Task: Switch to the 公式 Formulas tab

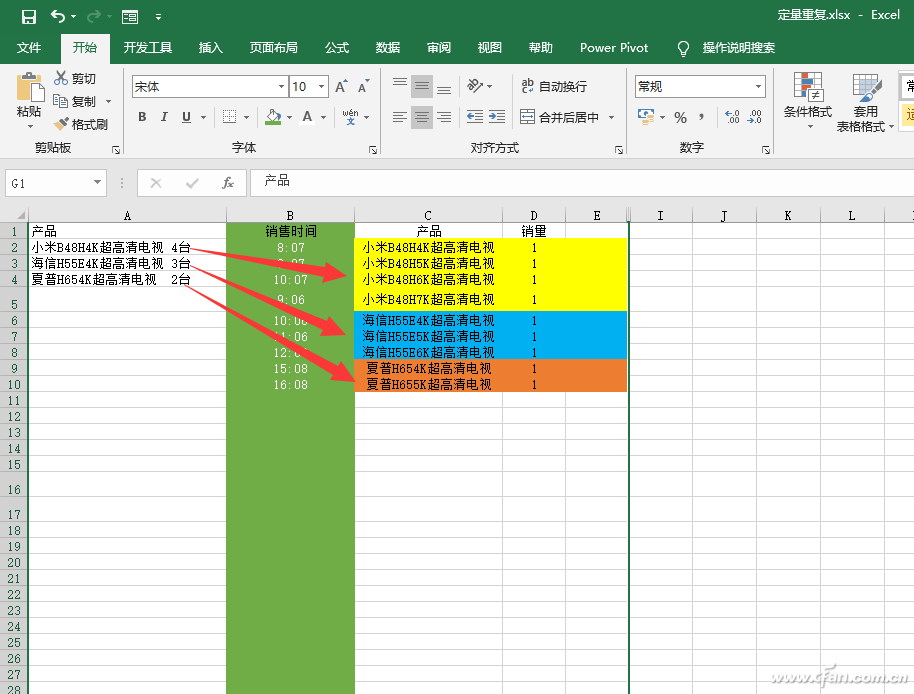Action: [x=337, y=48]
